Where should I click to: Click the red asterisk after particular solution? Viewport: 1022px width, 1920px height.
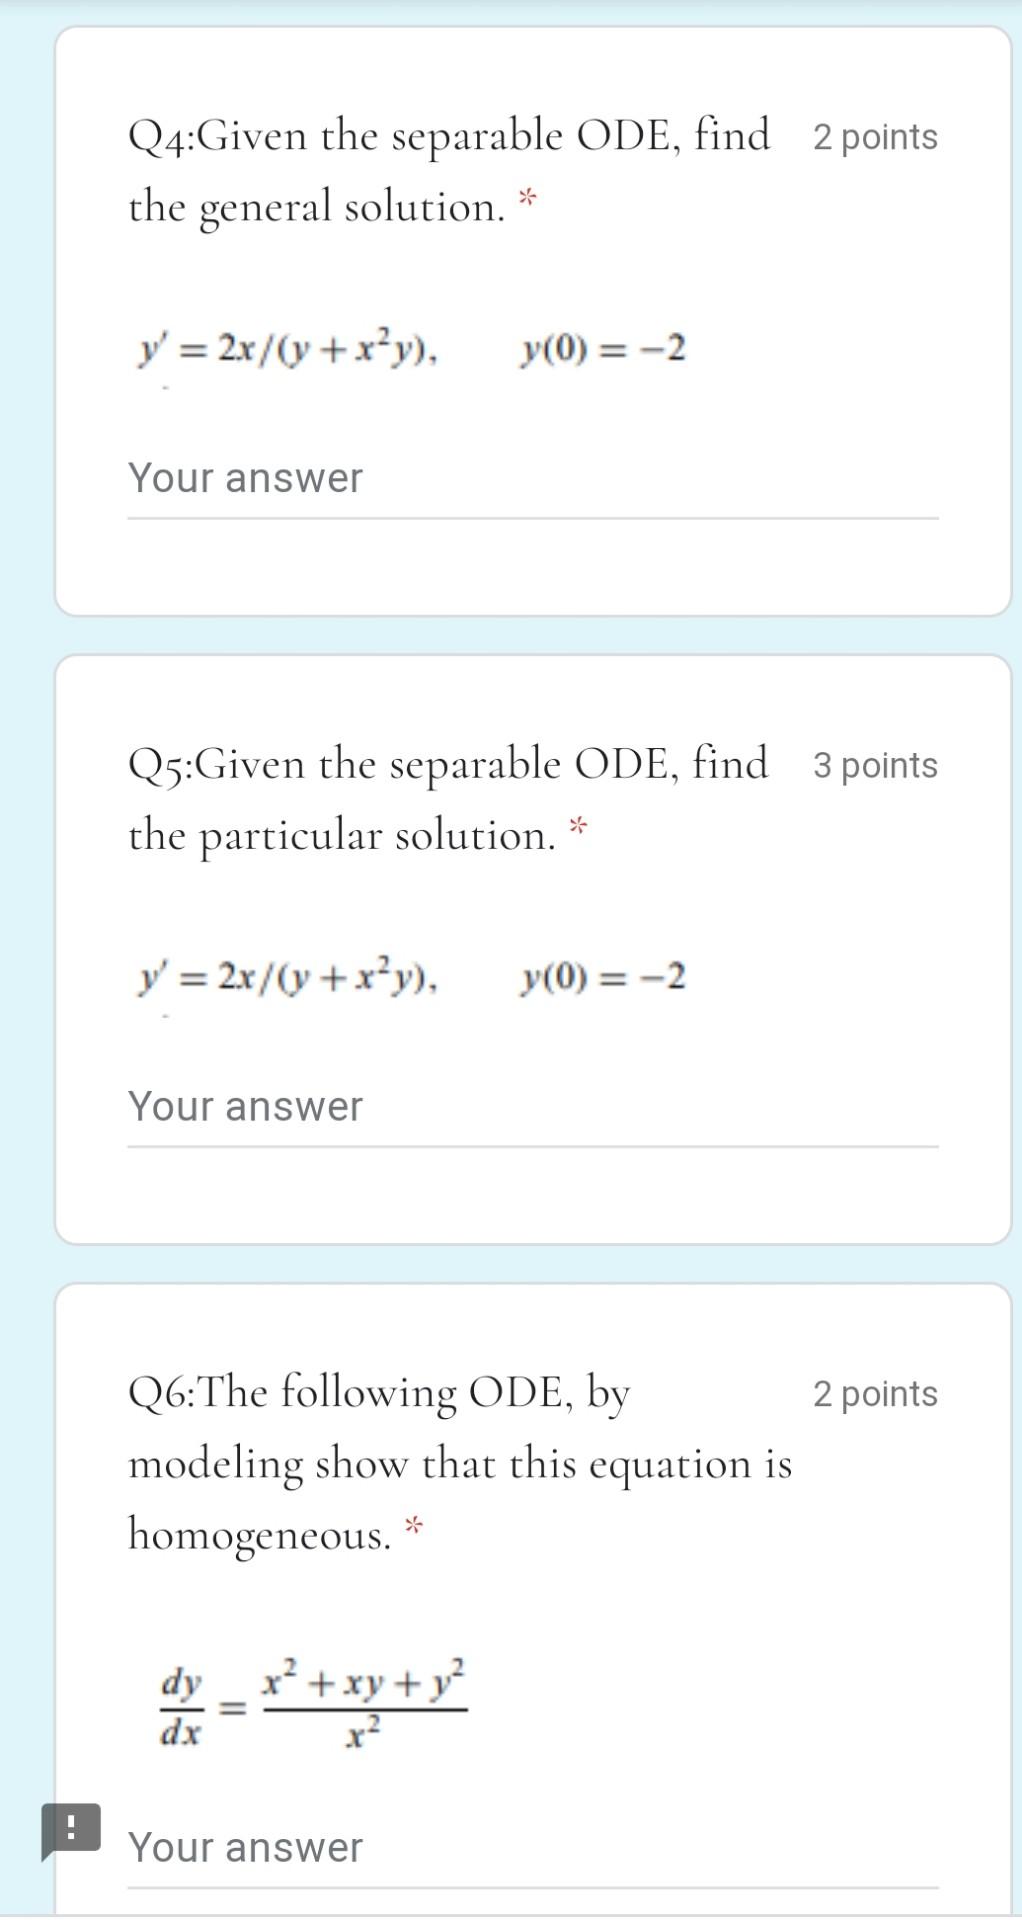point(578,822)
